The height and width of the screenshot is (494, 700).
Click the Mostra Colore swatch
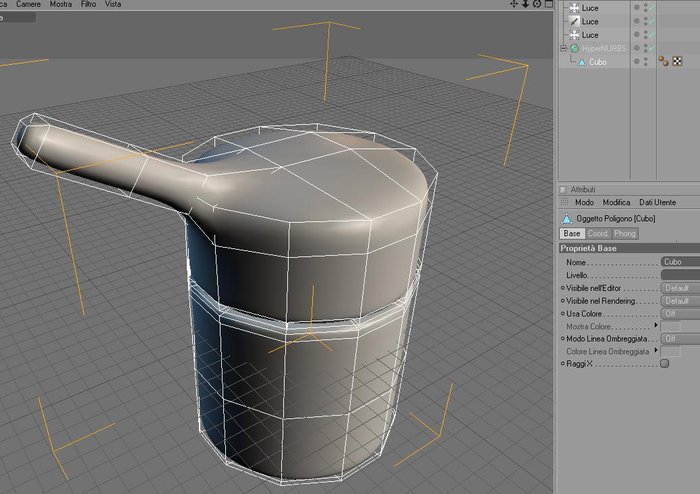pos(671,326)
